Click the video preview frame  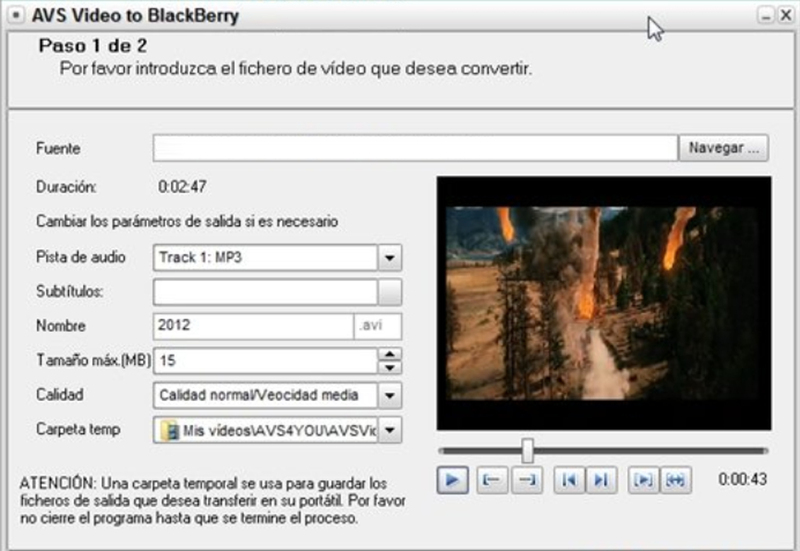tap(604, 304)
